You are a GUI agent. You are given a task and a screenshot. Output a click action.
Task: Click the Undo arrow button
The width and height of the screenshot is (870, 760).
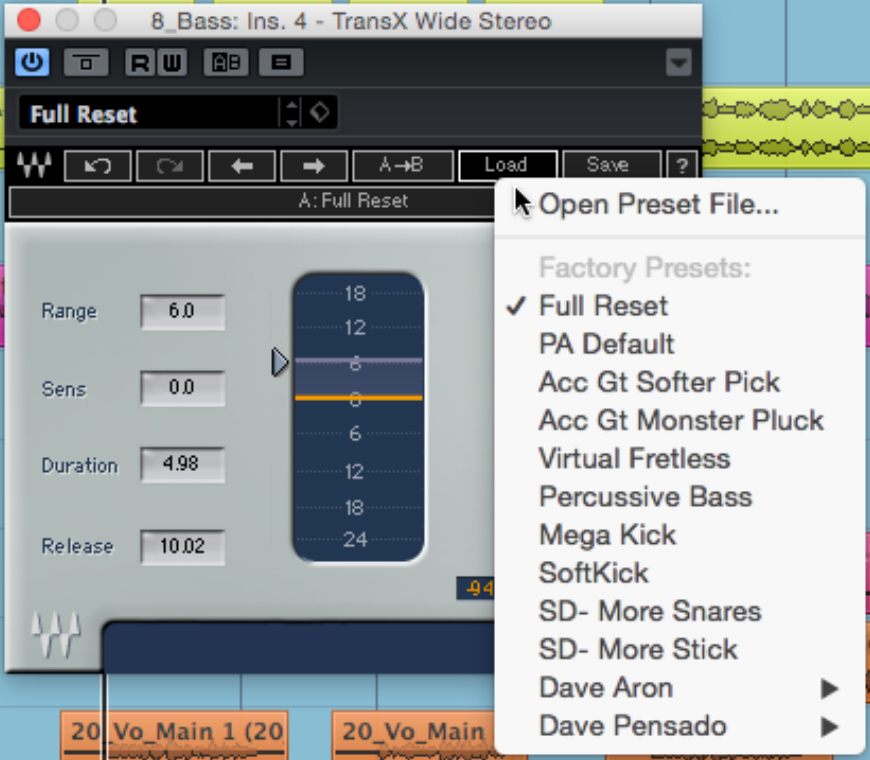(98, 165)
